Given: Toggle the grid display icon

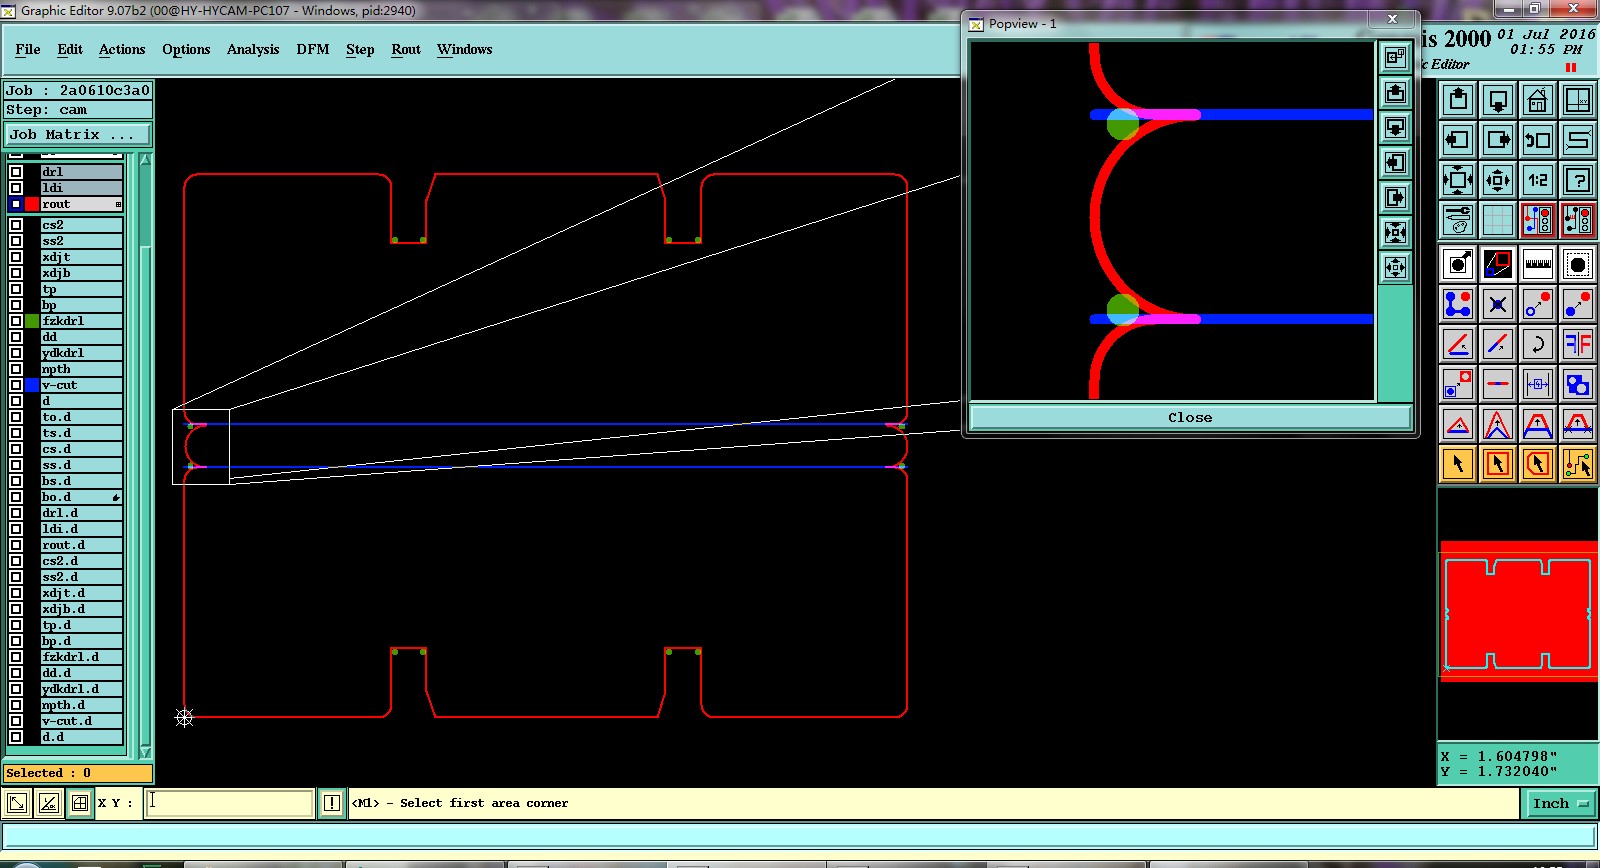Looking at the screenshot, I should 1498,219.
